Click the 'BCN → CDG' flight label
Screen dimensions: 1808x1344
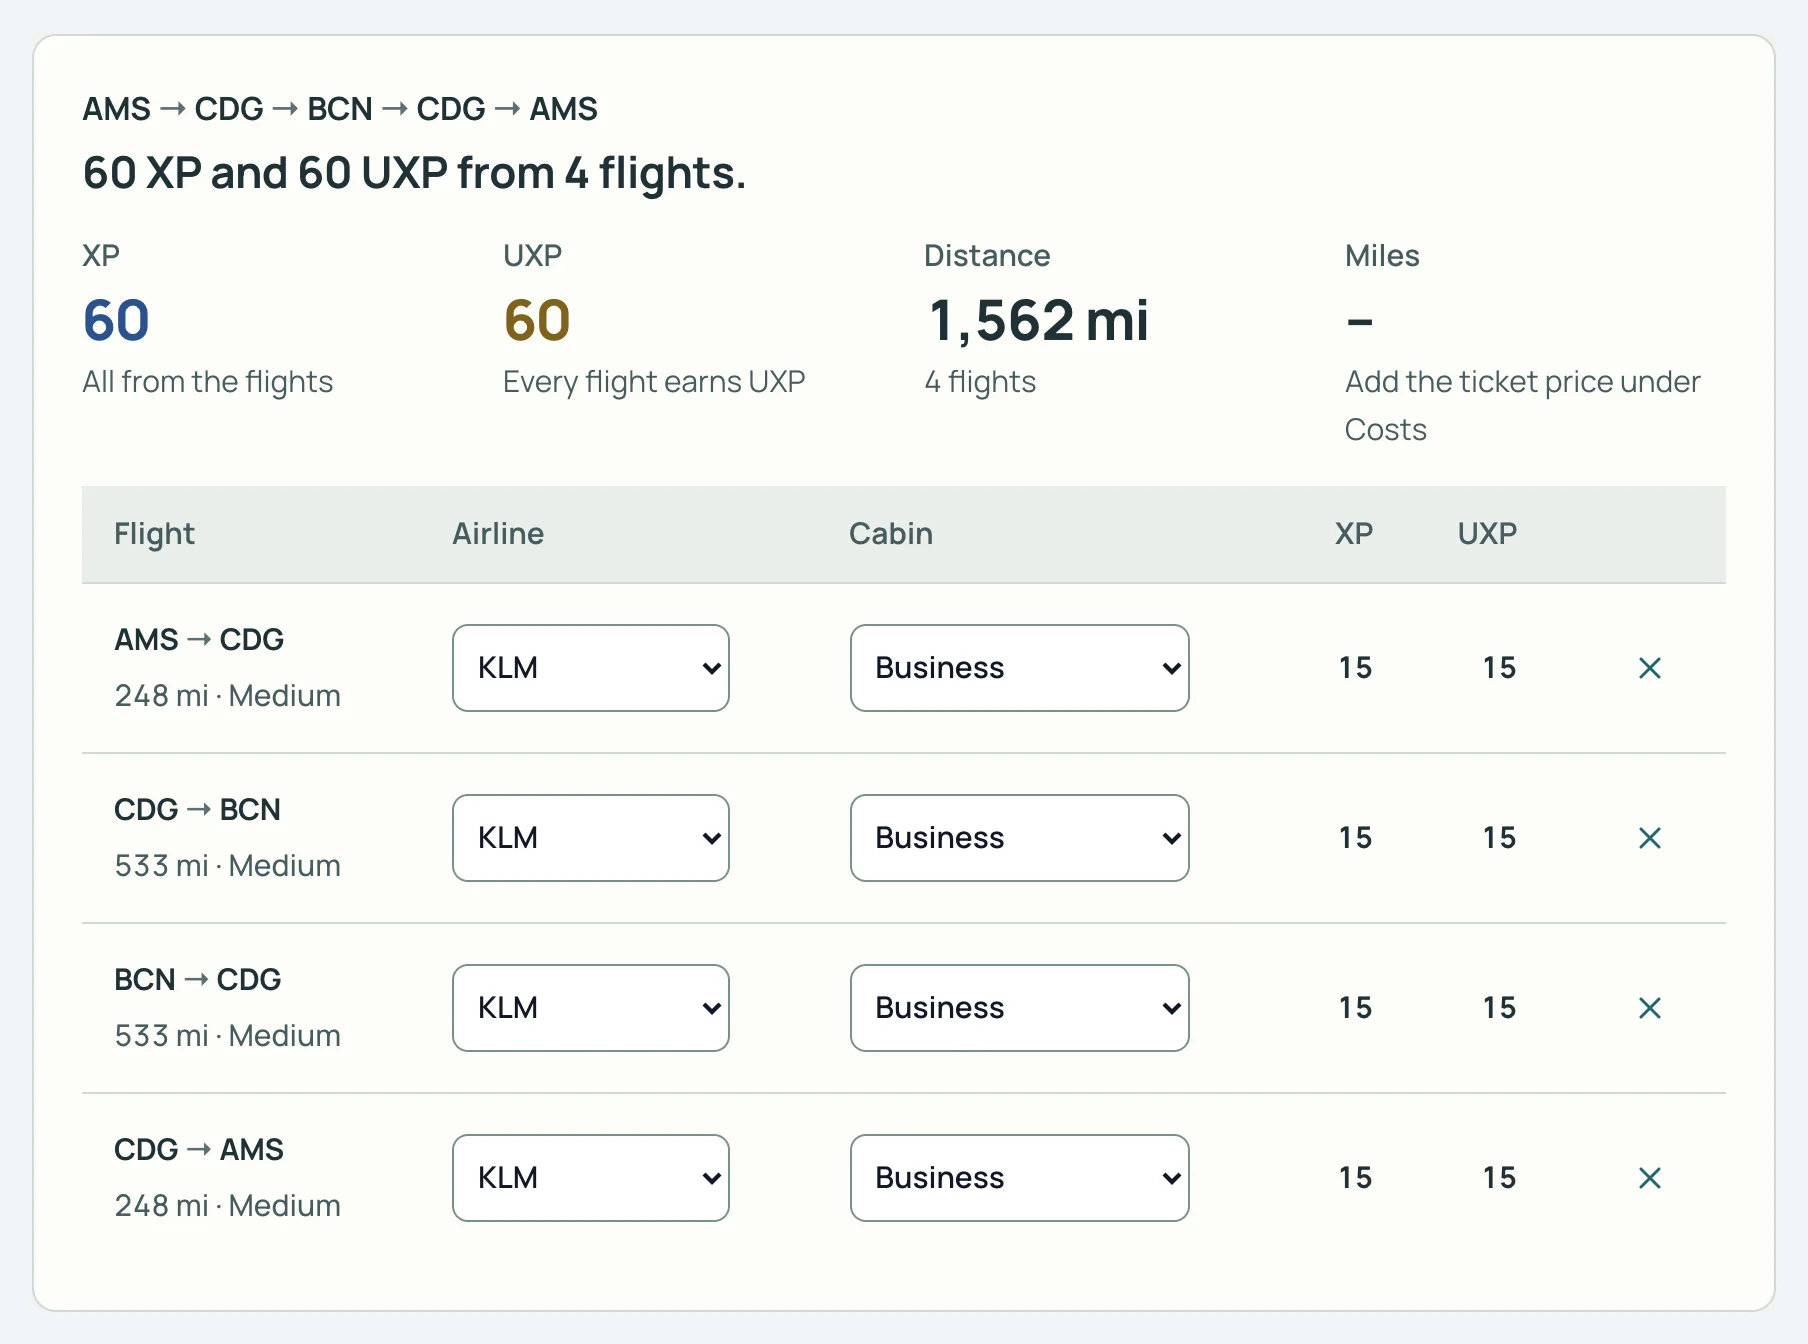197,979
